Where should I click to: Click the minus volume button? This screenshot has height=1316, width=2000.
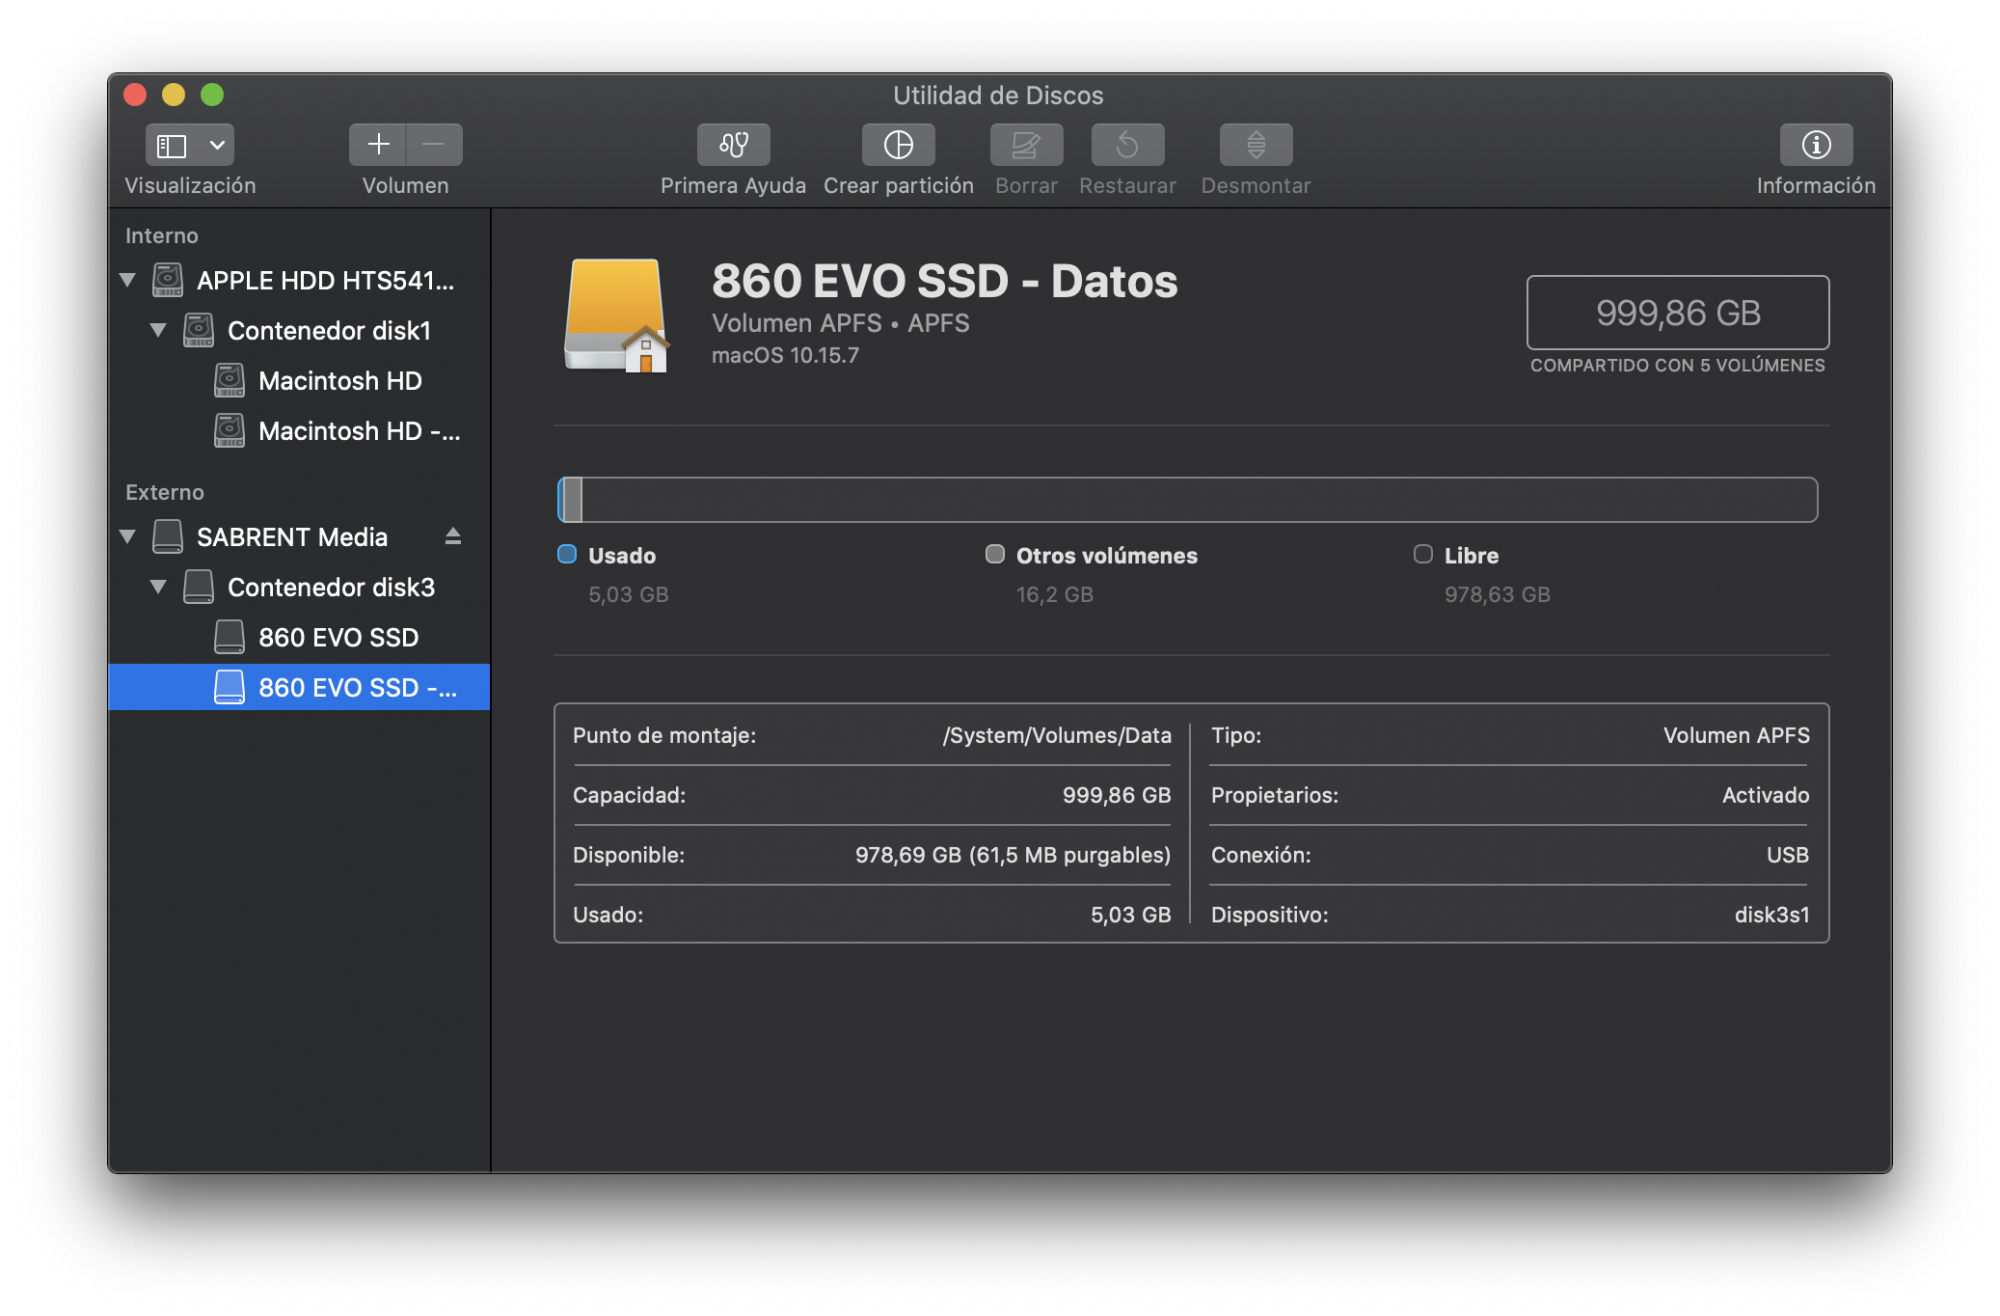434,145
